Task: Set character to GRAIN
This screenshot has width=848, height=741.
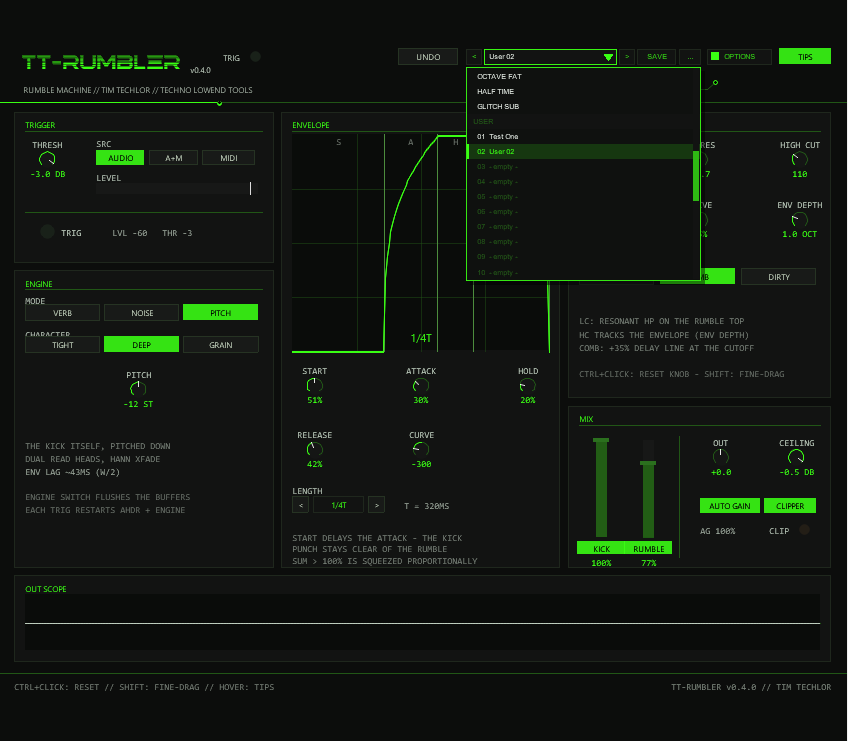Action: click(x=221, y=345)
